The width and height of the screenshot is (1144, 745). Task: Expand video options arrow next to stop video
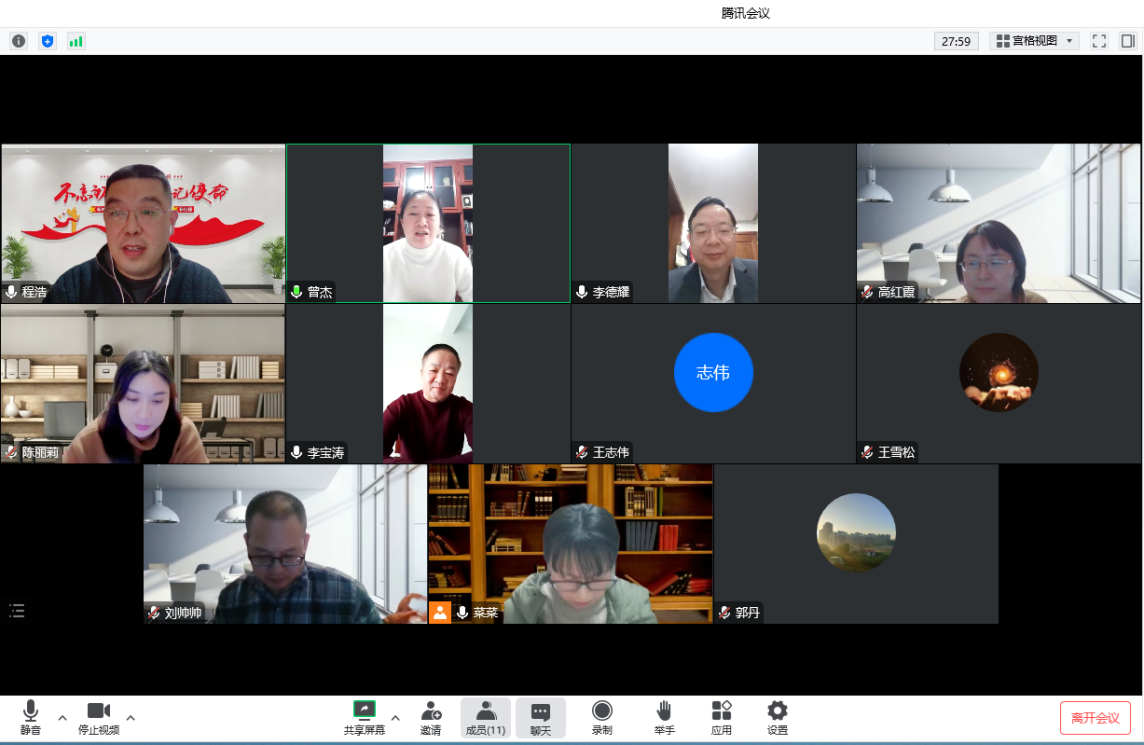click(x=130, y=718)
